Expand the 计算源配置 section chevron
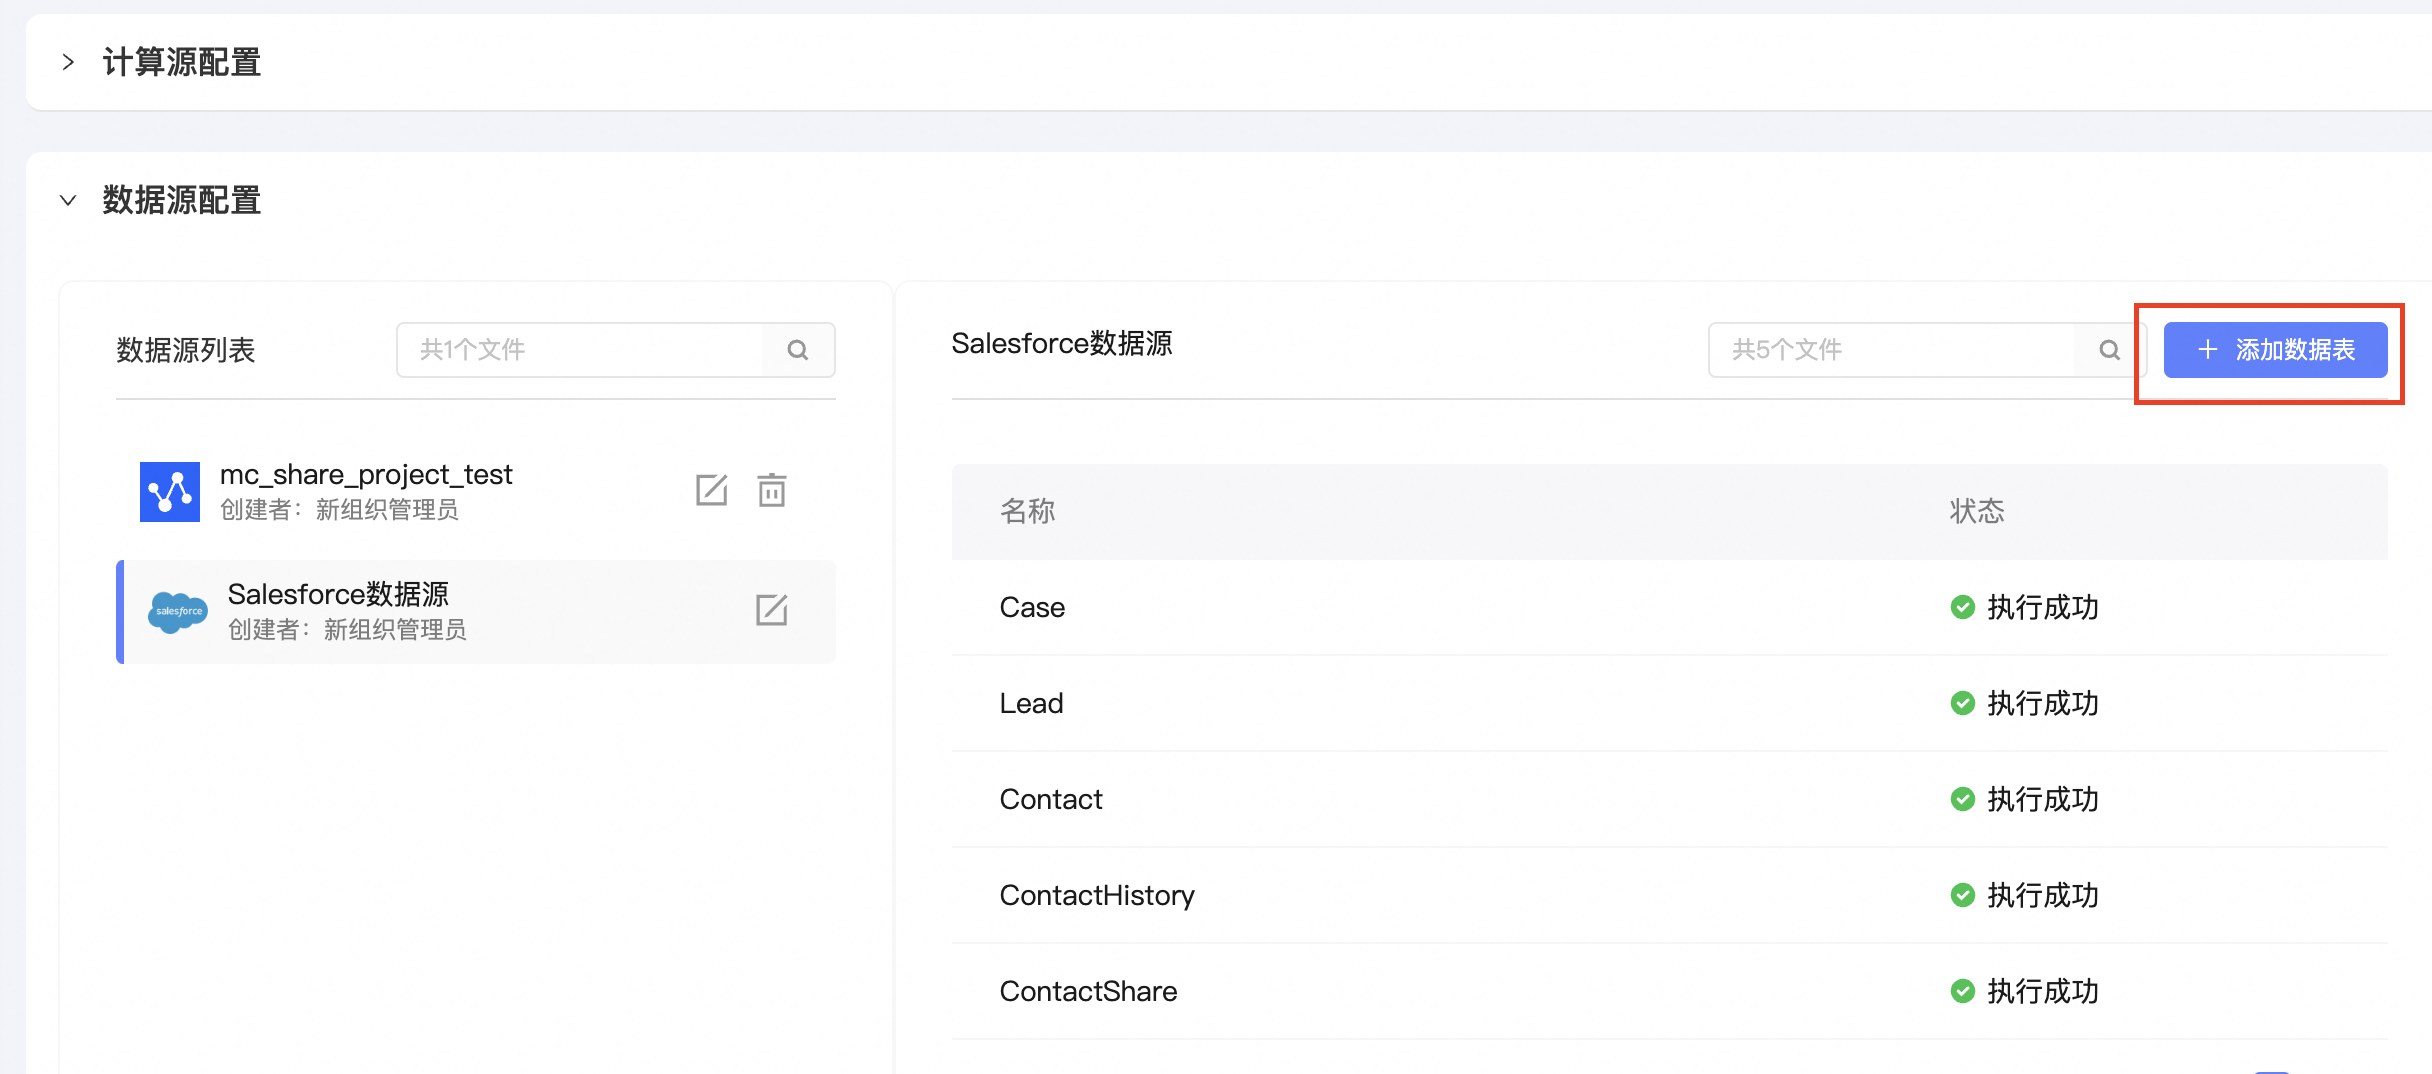The image size is (2432, 1074). point(68,62)
